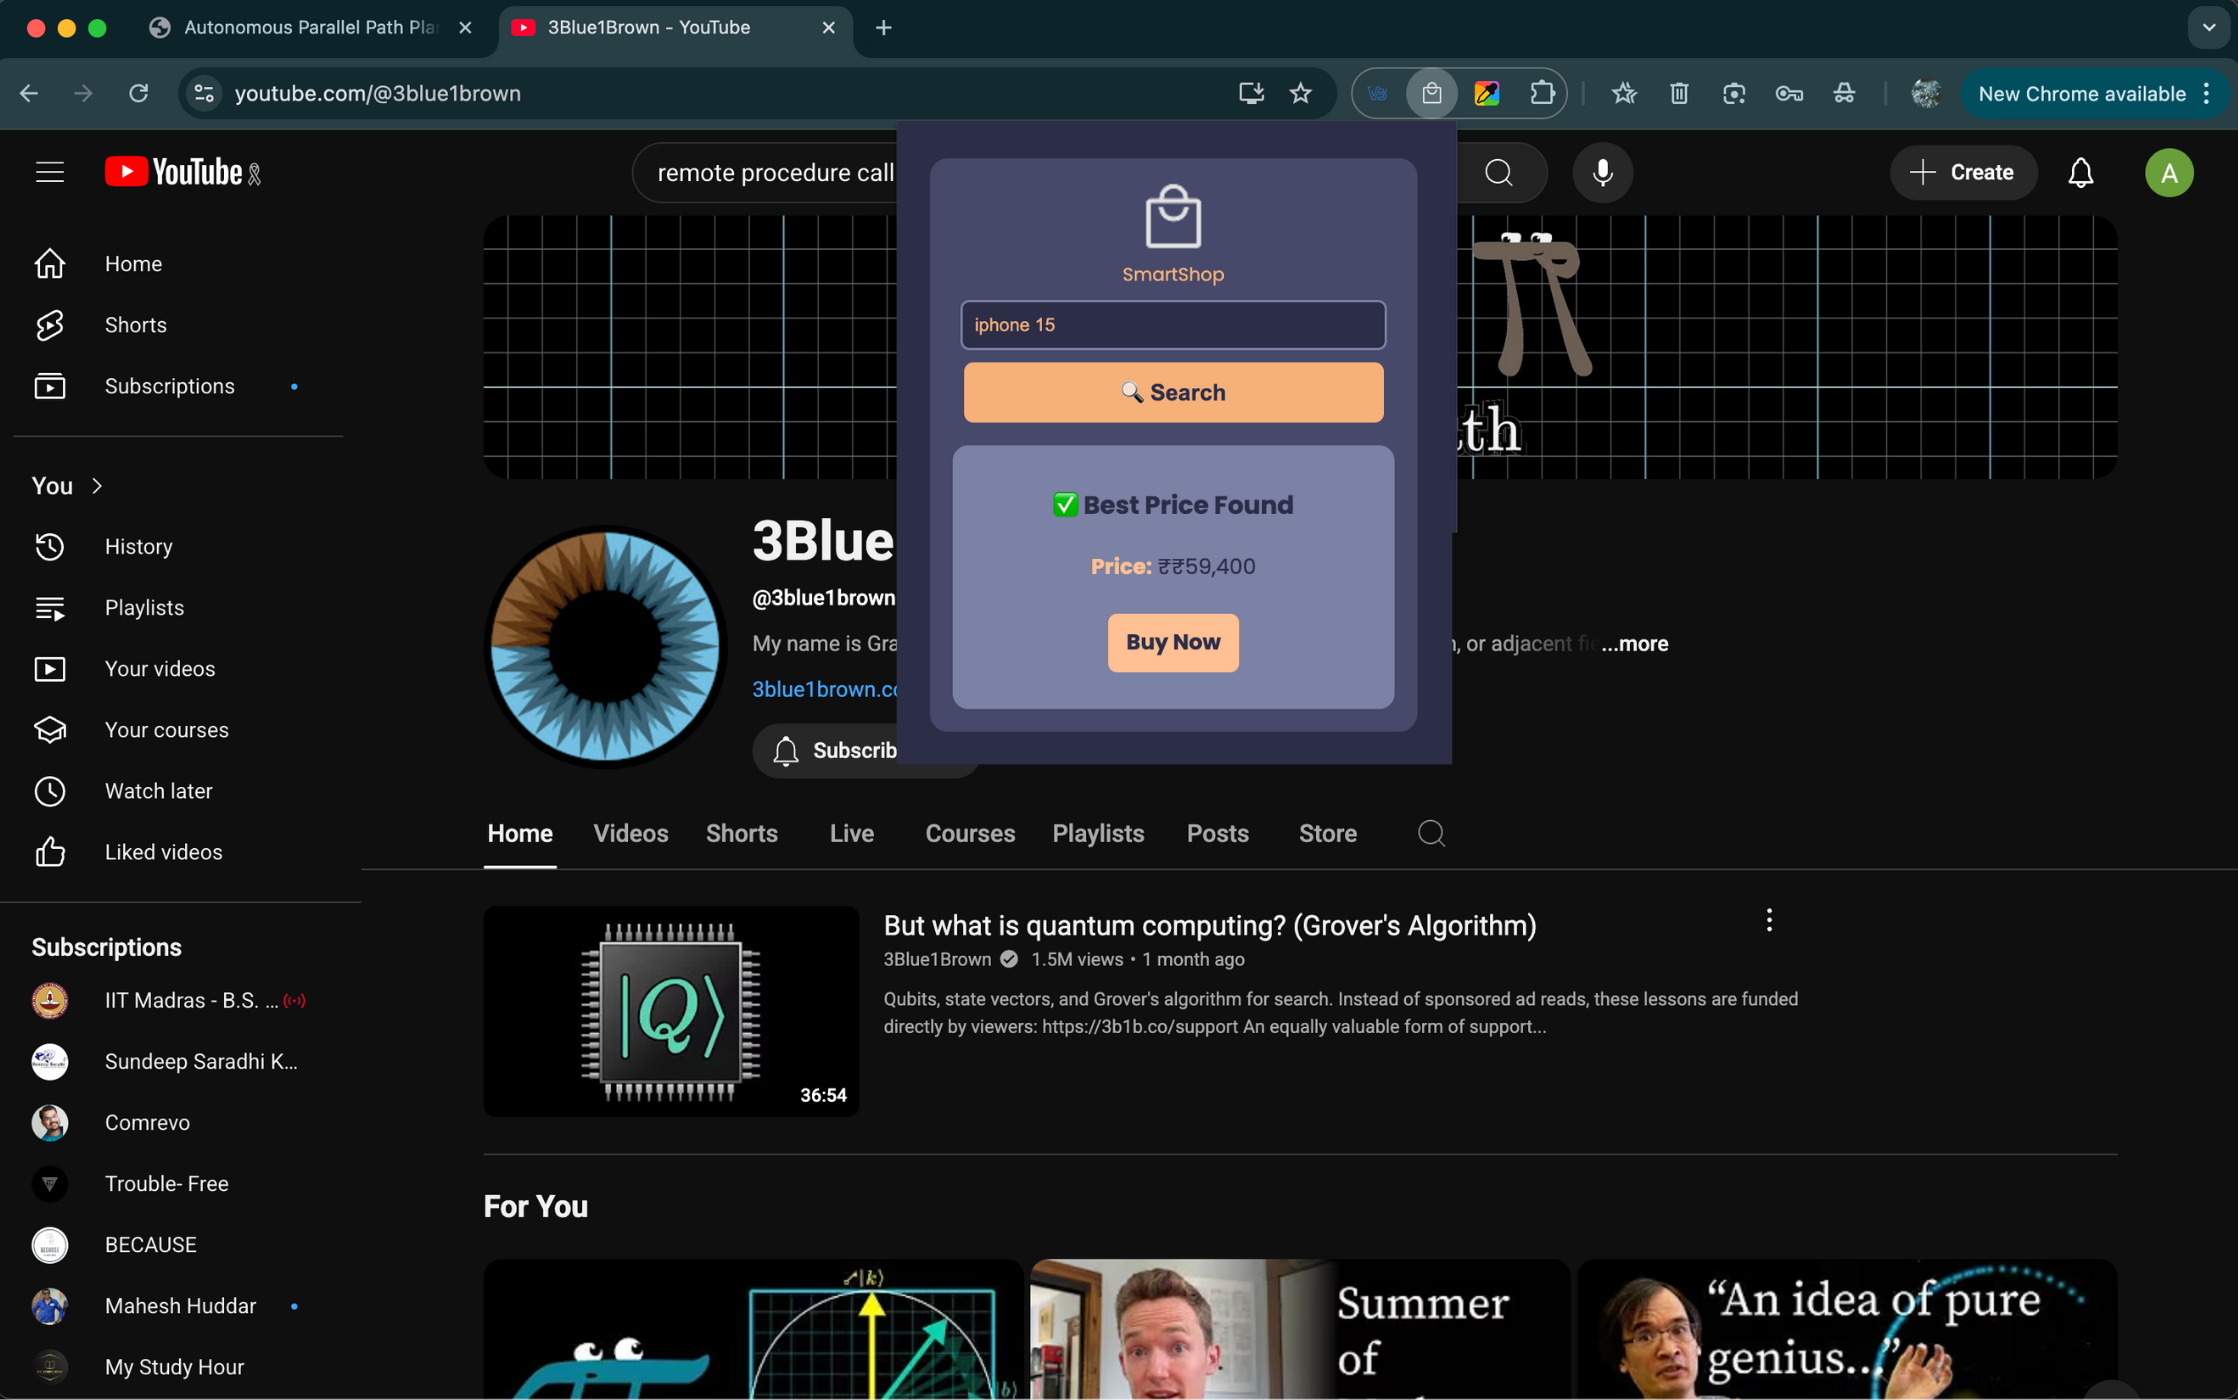Click the Create button
Image resolution: width=2238 pixels, height=1400 pixels.
click(x=1962, y=172)
